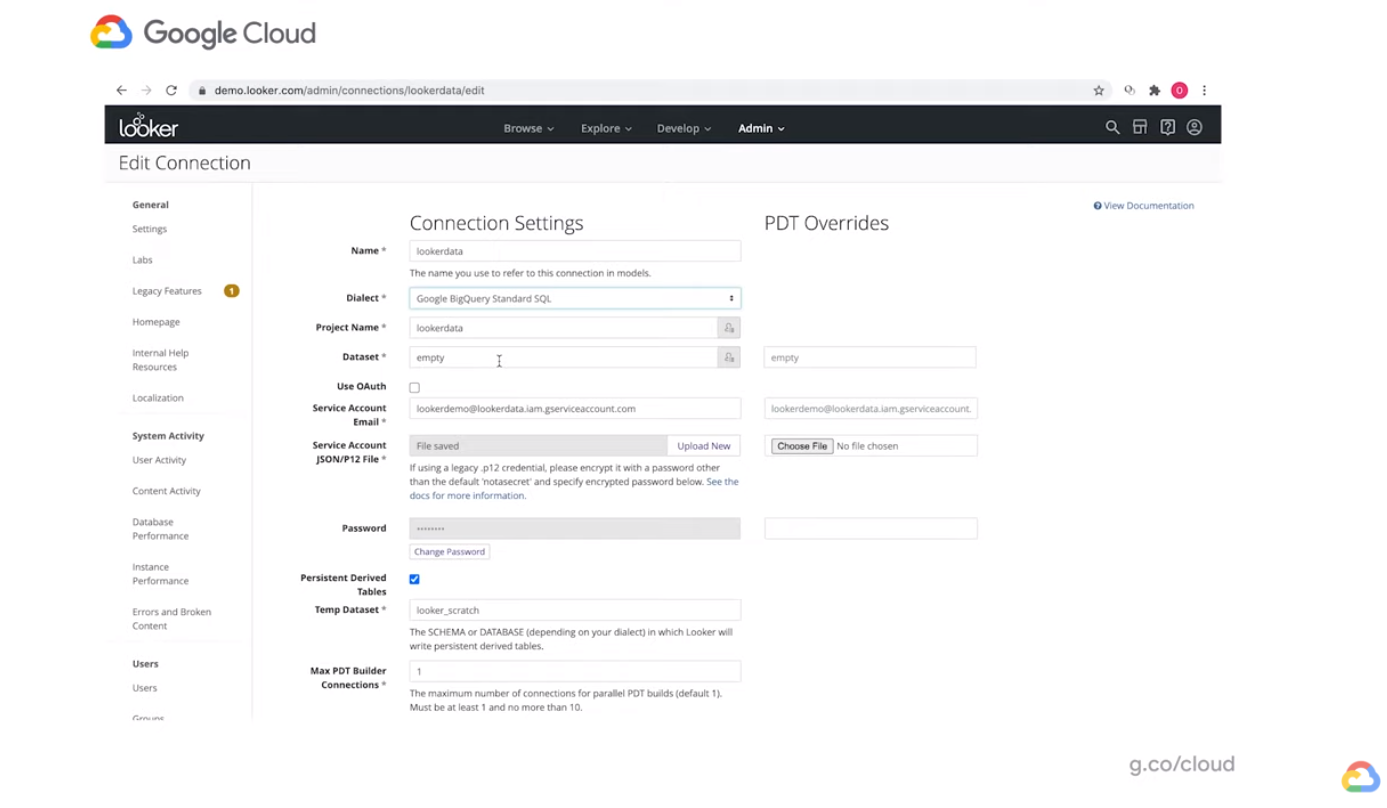1387x808 pixels.
Task: Open the View Documentation link
Action: (1143, 205)
